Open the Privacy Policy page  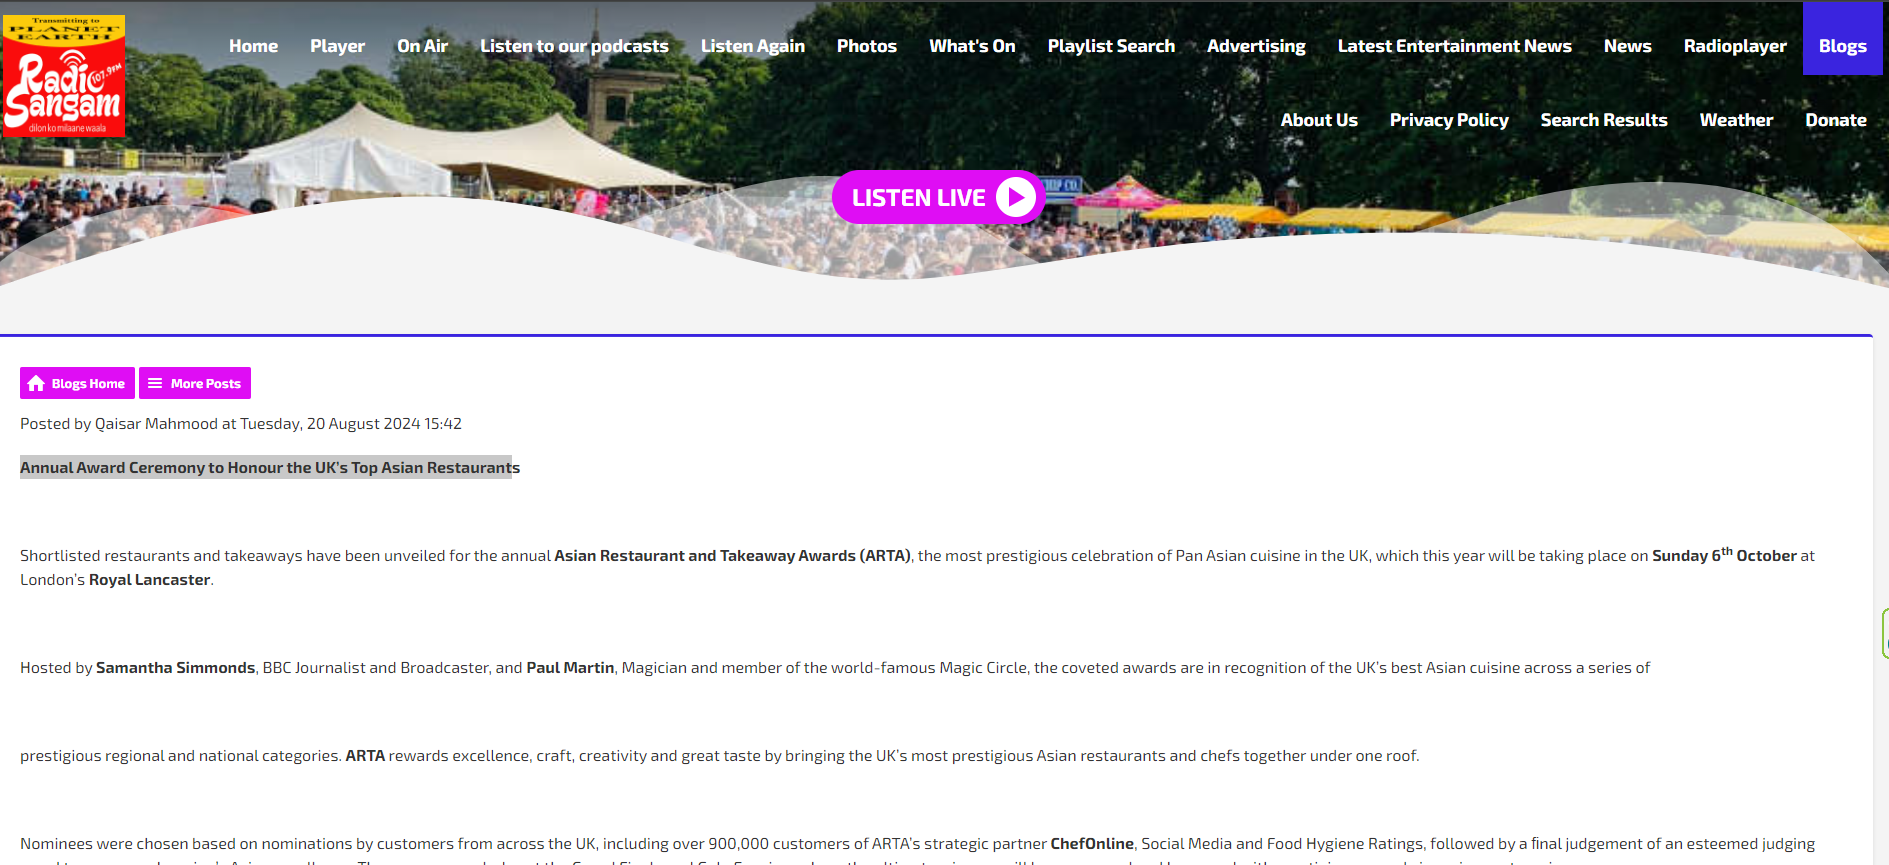click(x=1448, y=120)
